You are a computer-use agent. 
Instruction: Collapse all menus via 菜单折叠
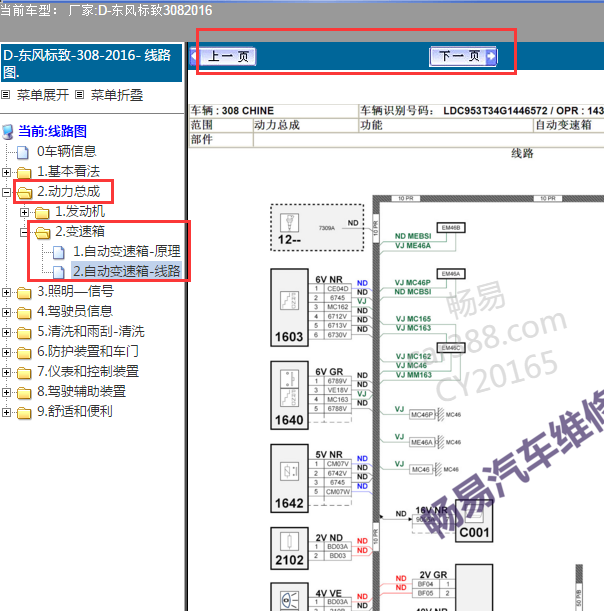point(117,95)
